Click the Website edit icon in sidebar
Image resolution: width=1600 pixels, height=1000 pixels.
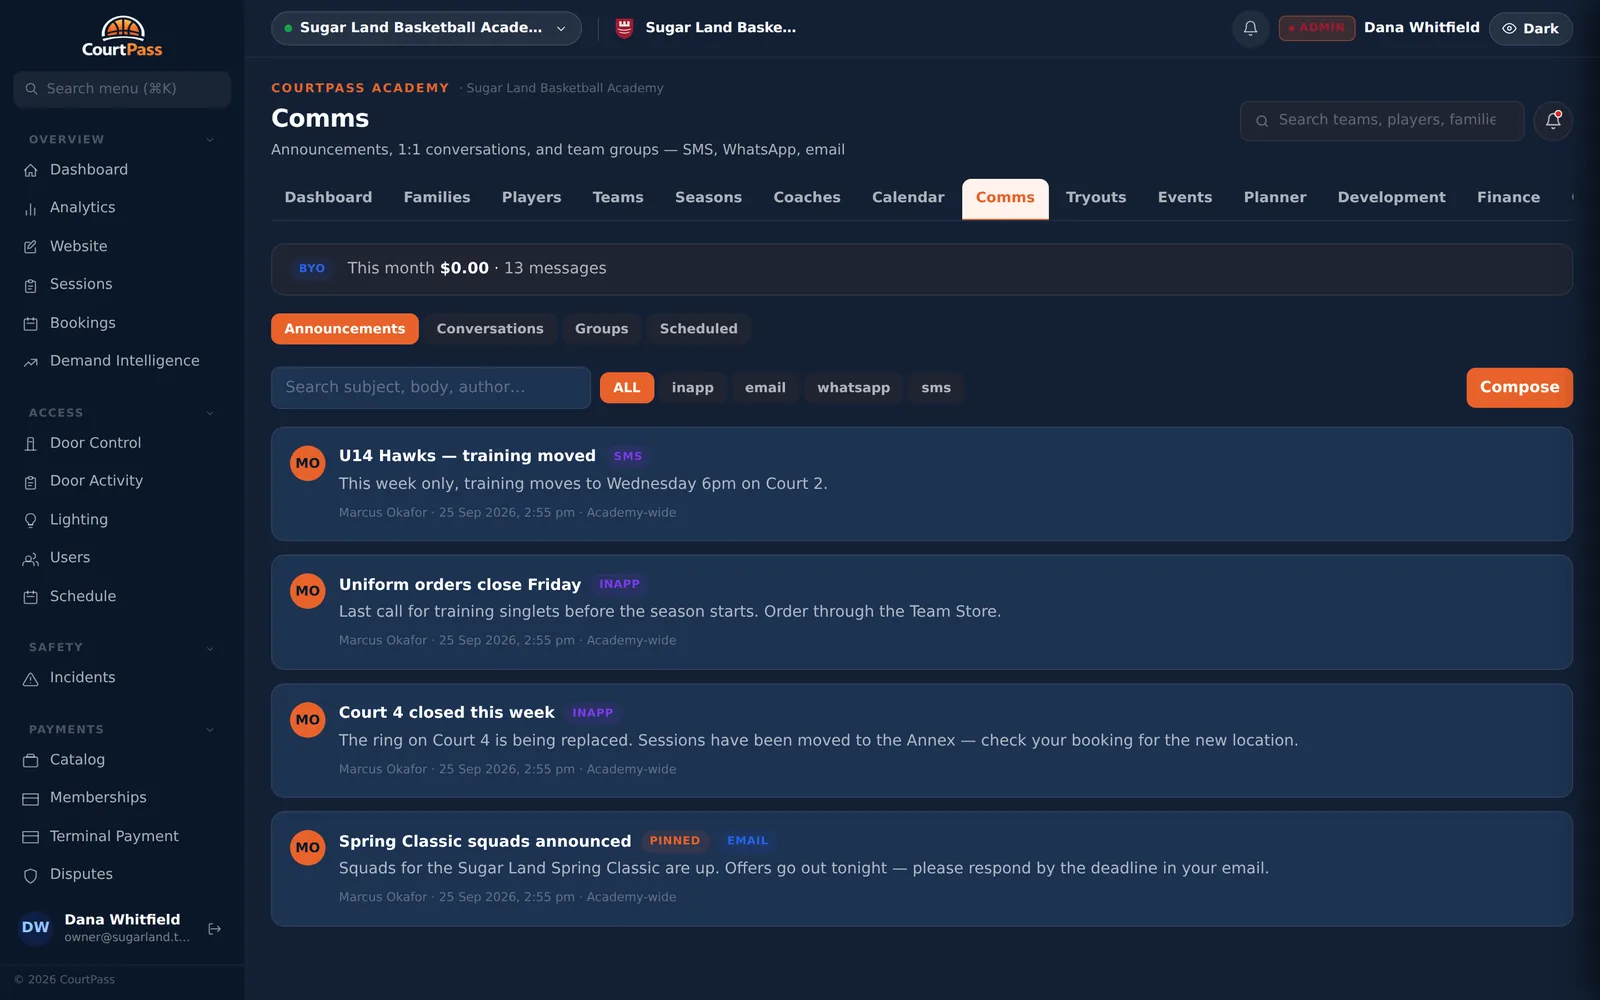(30, 246)
